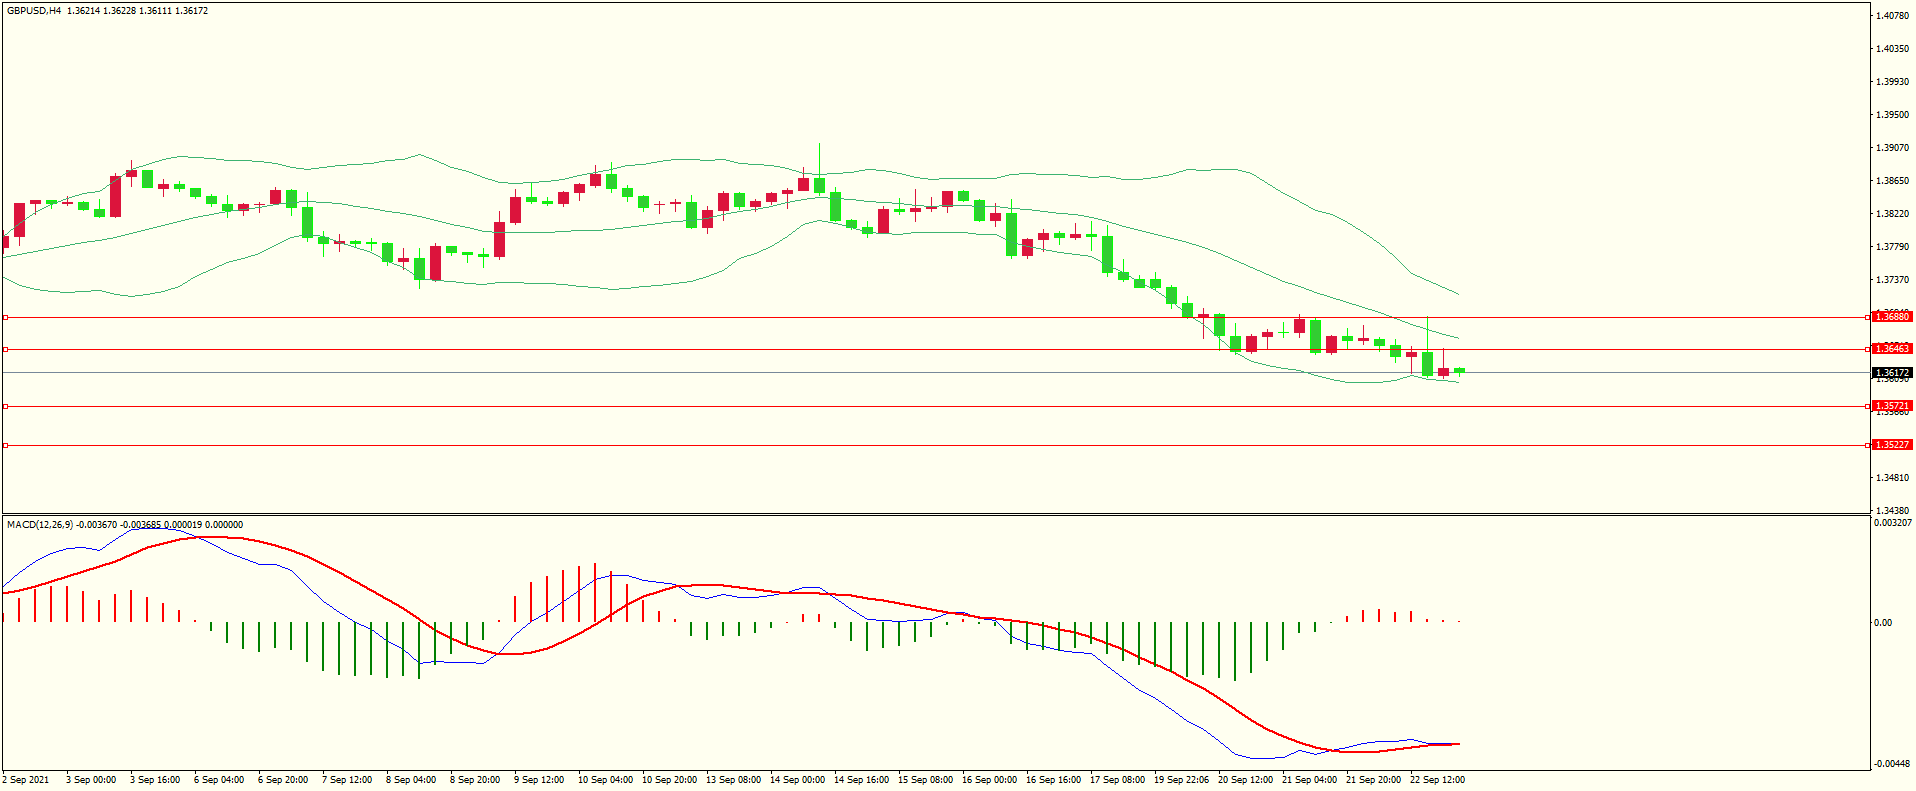1916x791 pixels.
Task: Click the 1.37370 price axis value
Action: pos(1893,280)
